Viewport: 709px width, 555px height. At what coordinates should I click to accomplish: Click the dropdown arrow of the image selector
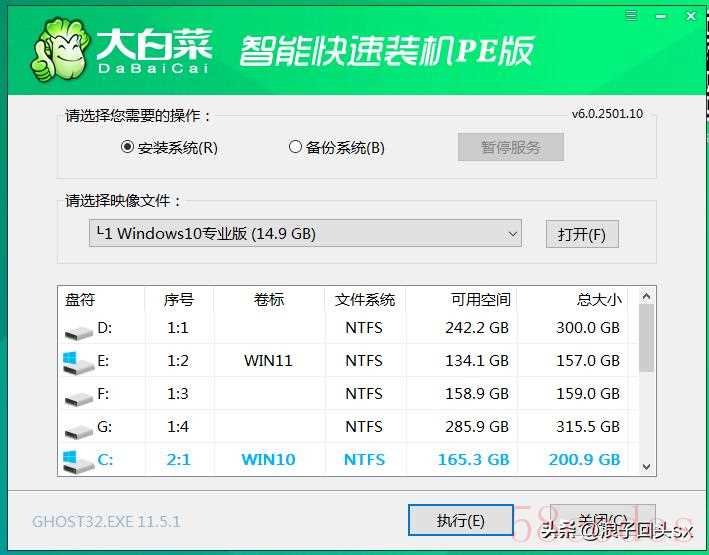(x=512, y=234)
